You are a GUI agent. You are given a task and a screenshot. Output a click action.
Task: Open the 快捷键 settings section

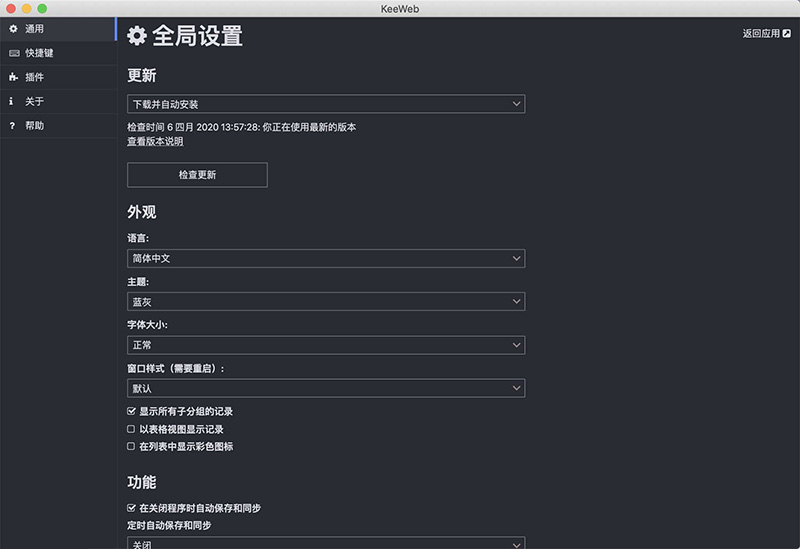tap(58, 53)
